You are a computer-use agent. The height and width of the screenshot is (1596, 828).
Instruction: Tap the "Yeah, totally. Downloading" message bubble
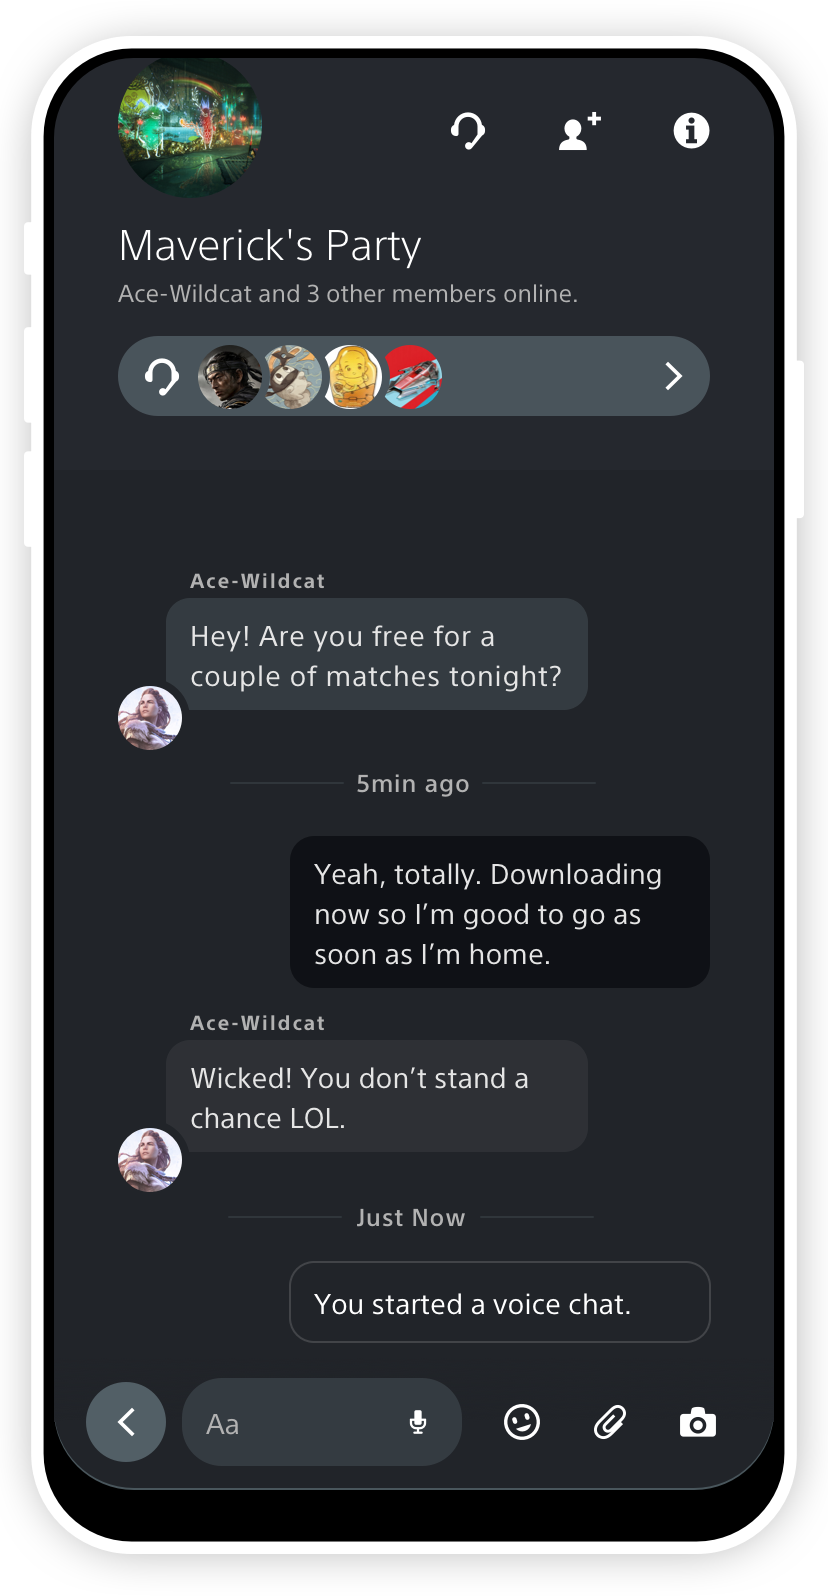click(500, 912)
